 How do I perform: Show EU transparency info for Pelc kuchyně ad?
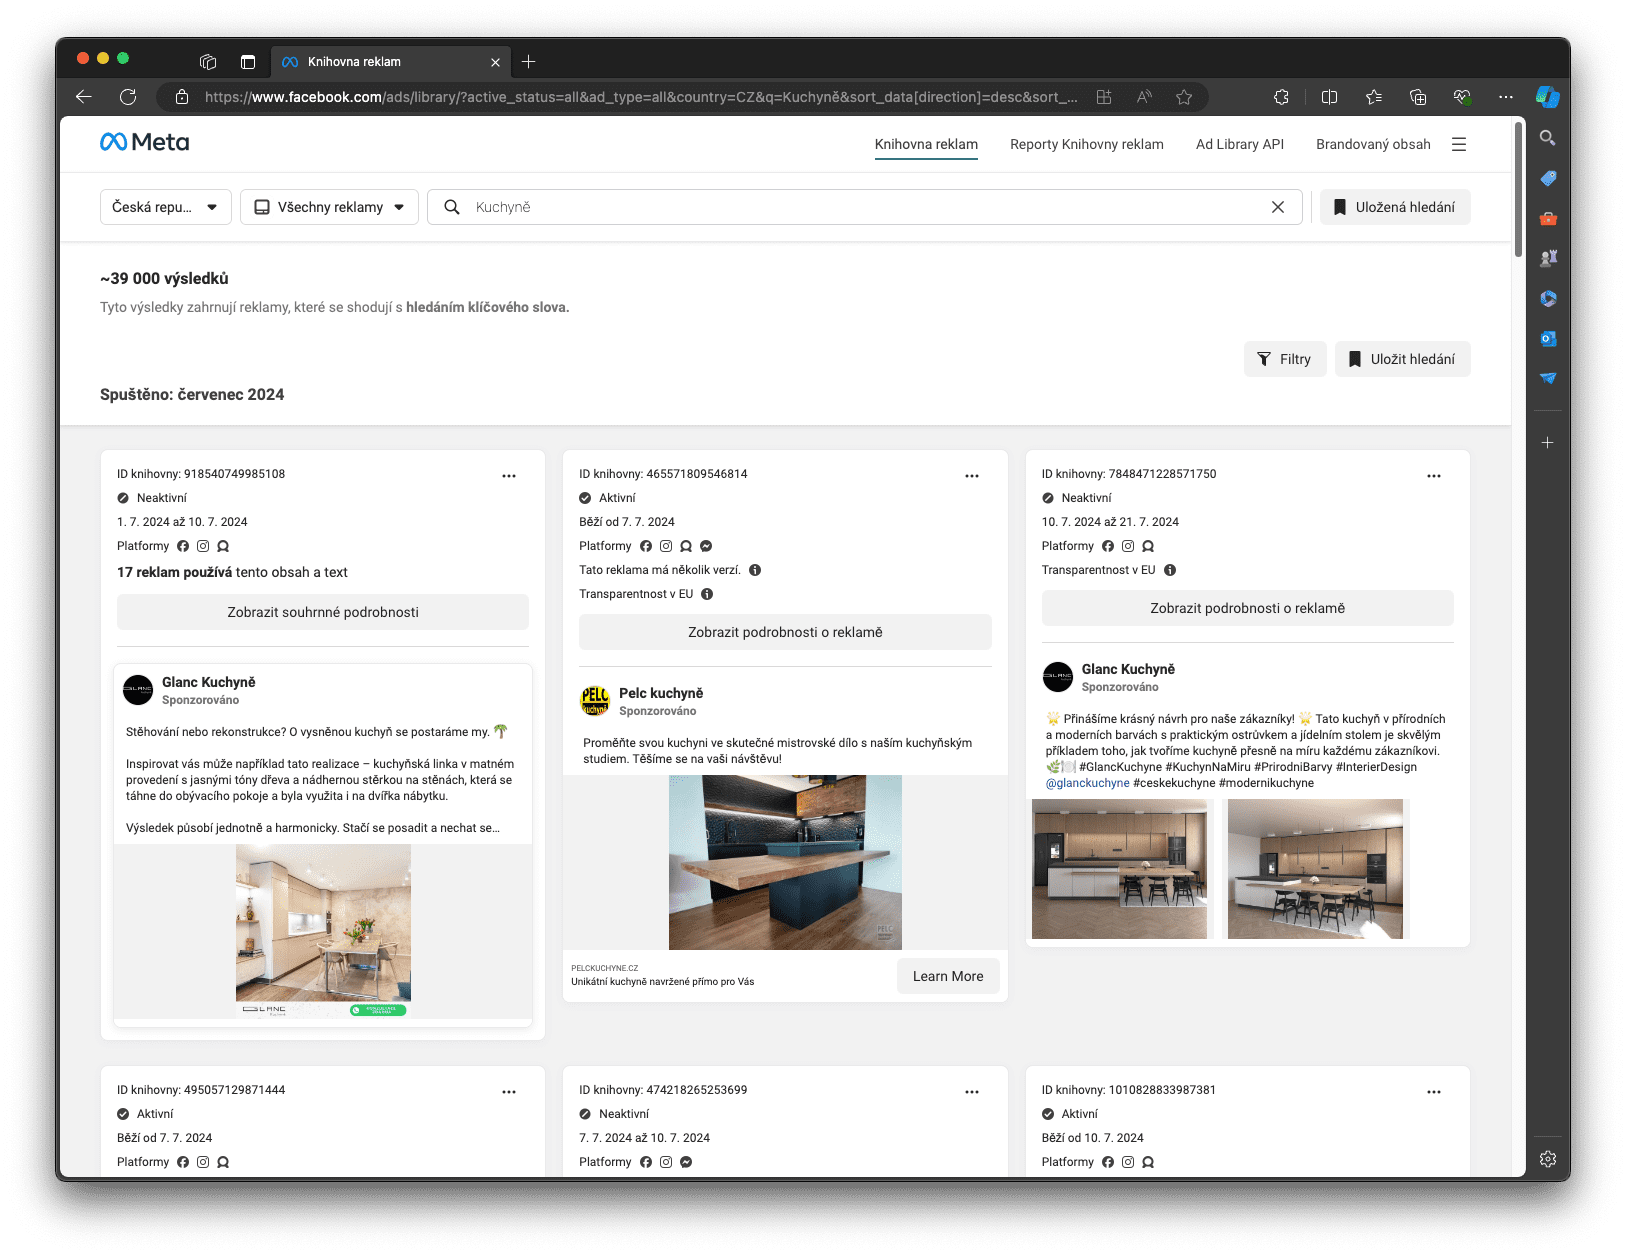point(707,594)
